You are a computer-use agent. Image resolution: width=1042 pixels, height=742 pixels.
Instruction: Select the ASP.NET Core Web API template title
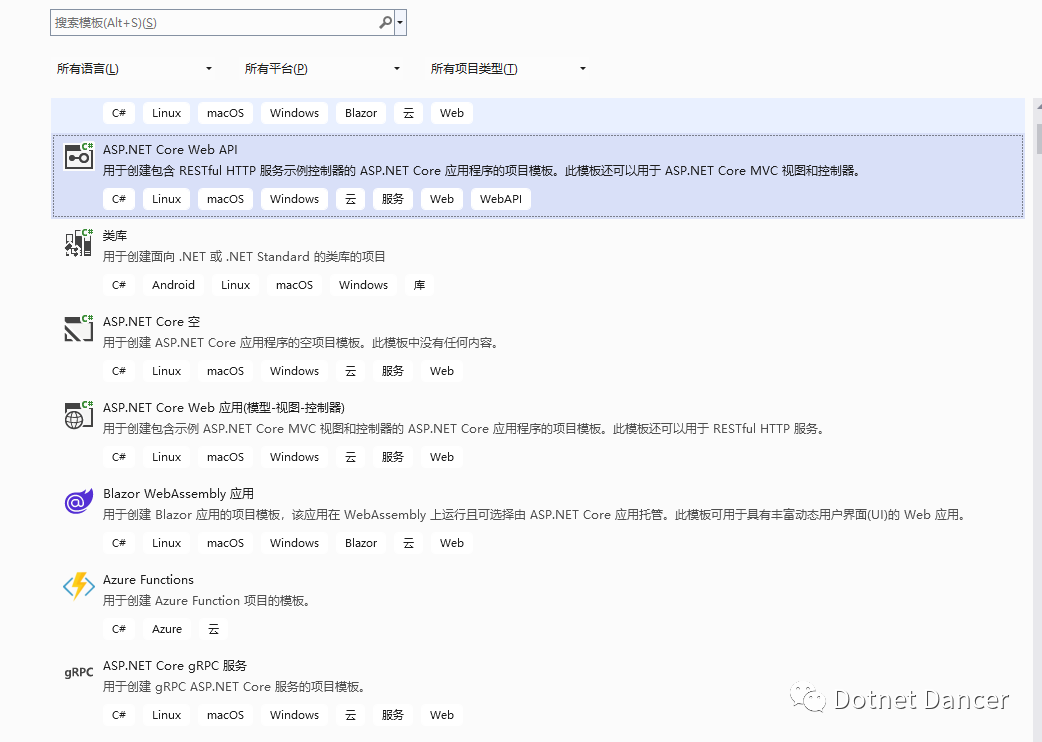coord(170,149)
